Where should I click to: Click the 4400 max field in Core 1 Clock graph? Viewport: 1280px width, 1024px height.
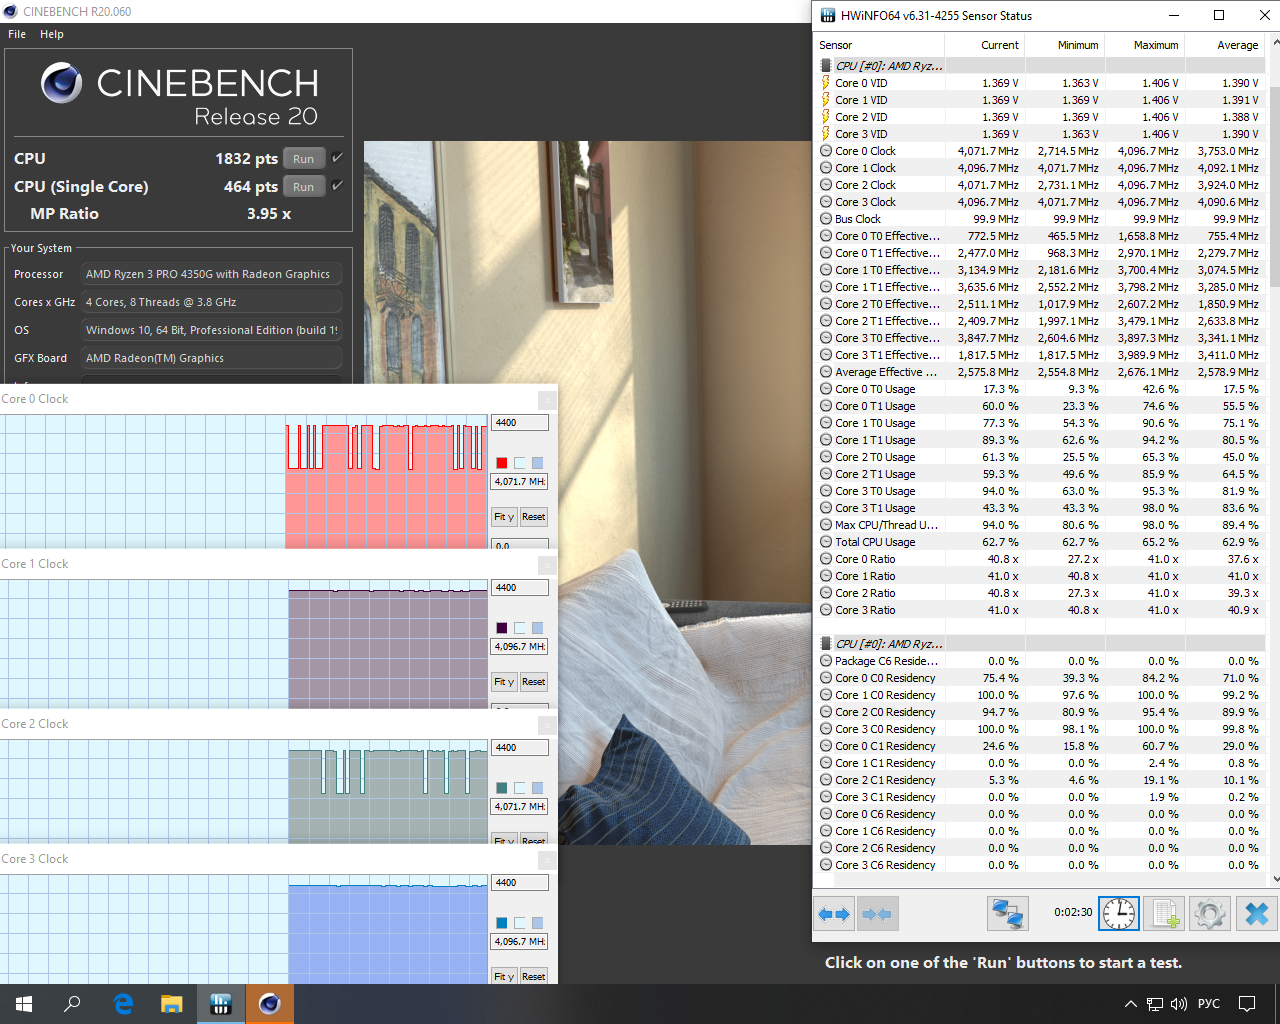coord(520,588)
